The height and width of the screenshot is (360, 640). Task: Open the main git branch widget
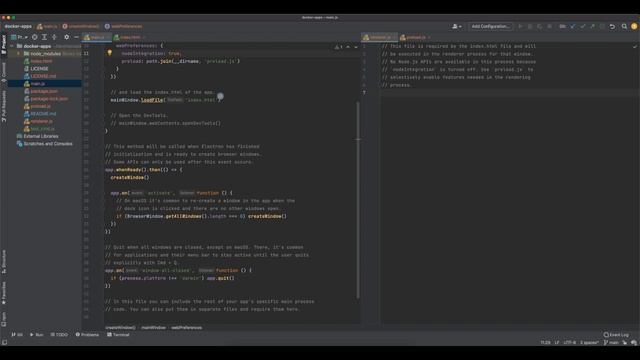[x=611, y=342]
